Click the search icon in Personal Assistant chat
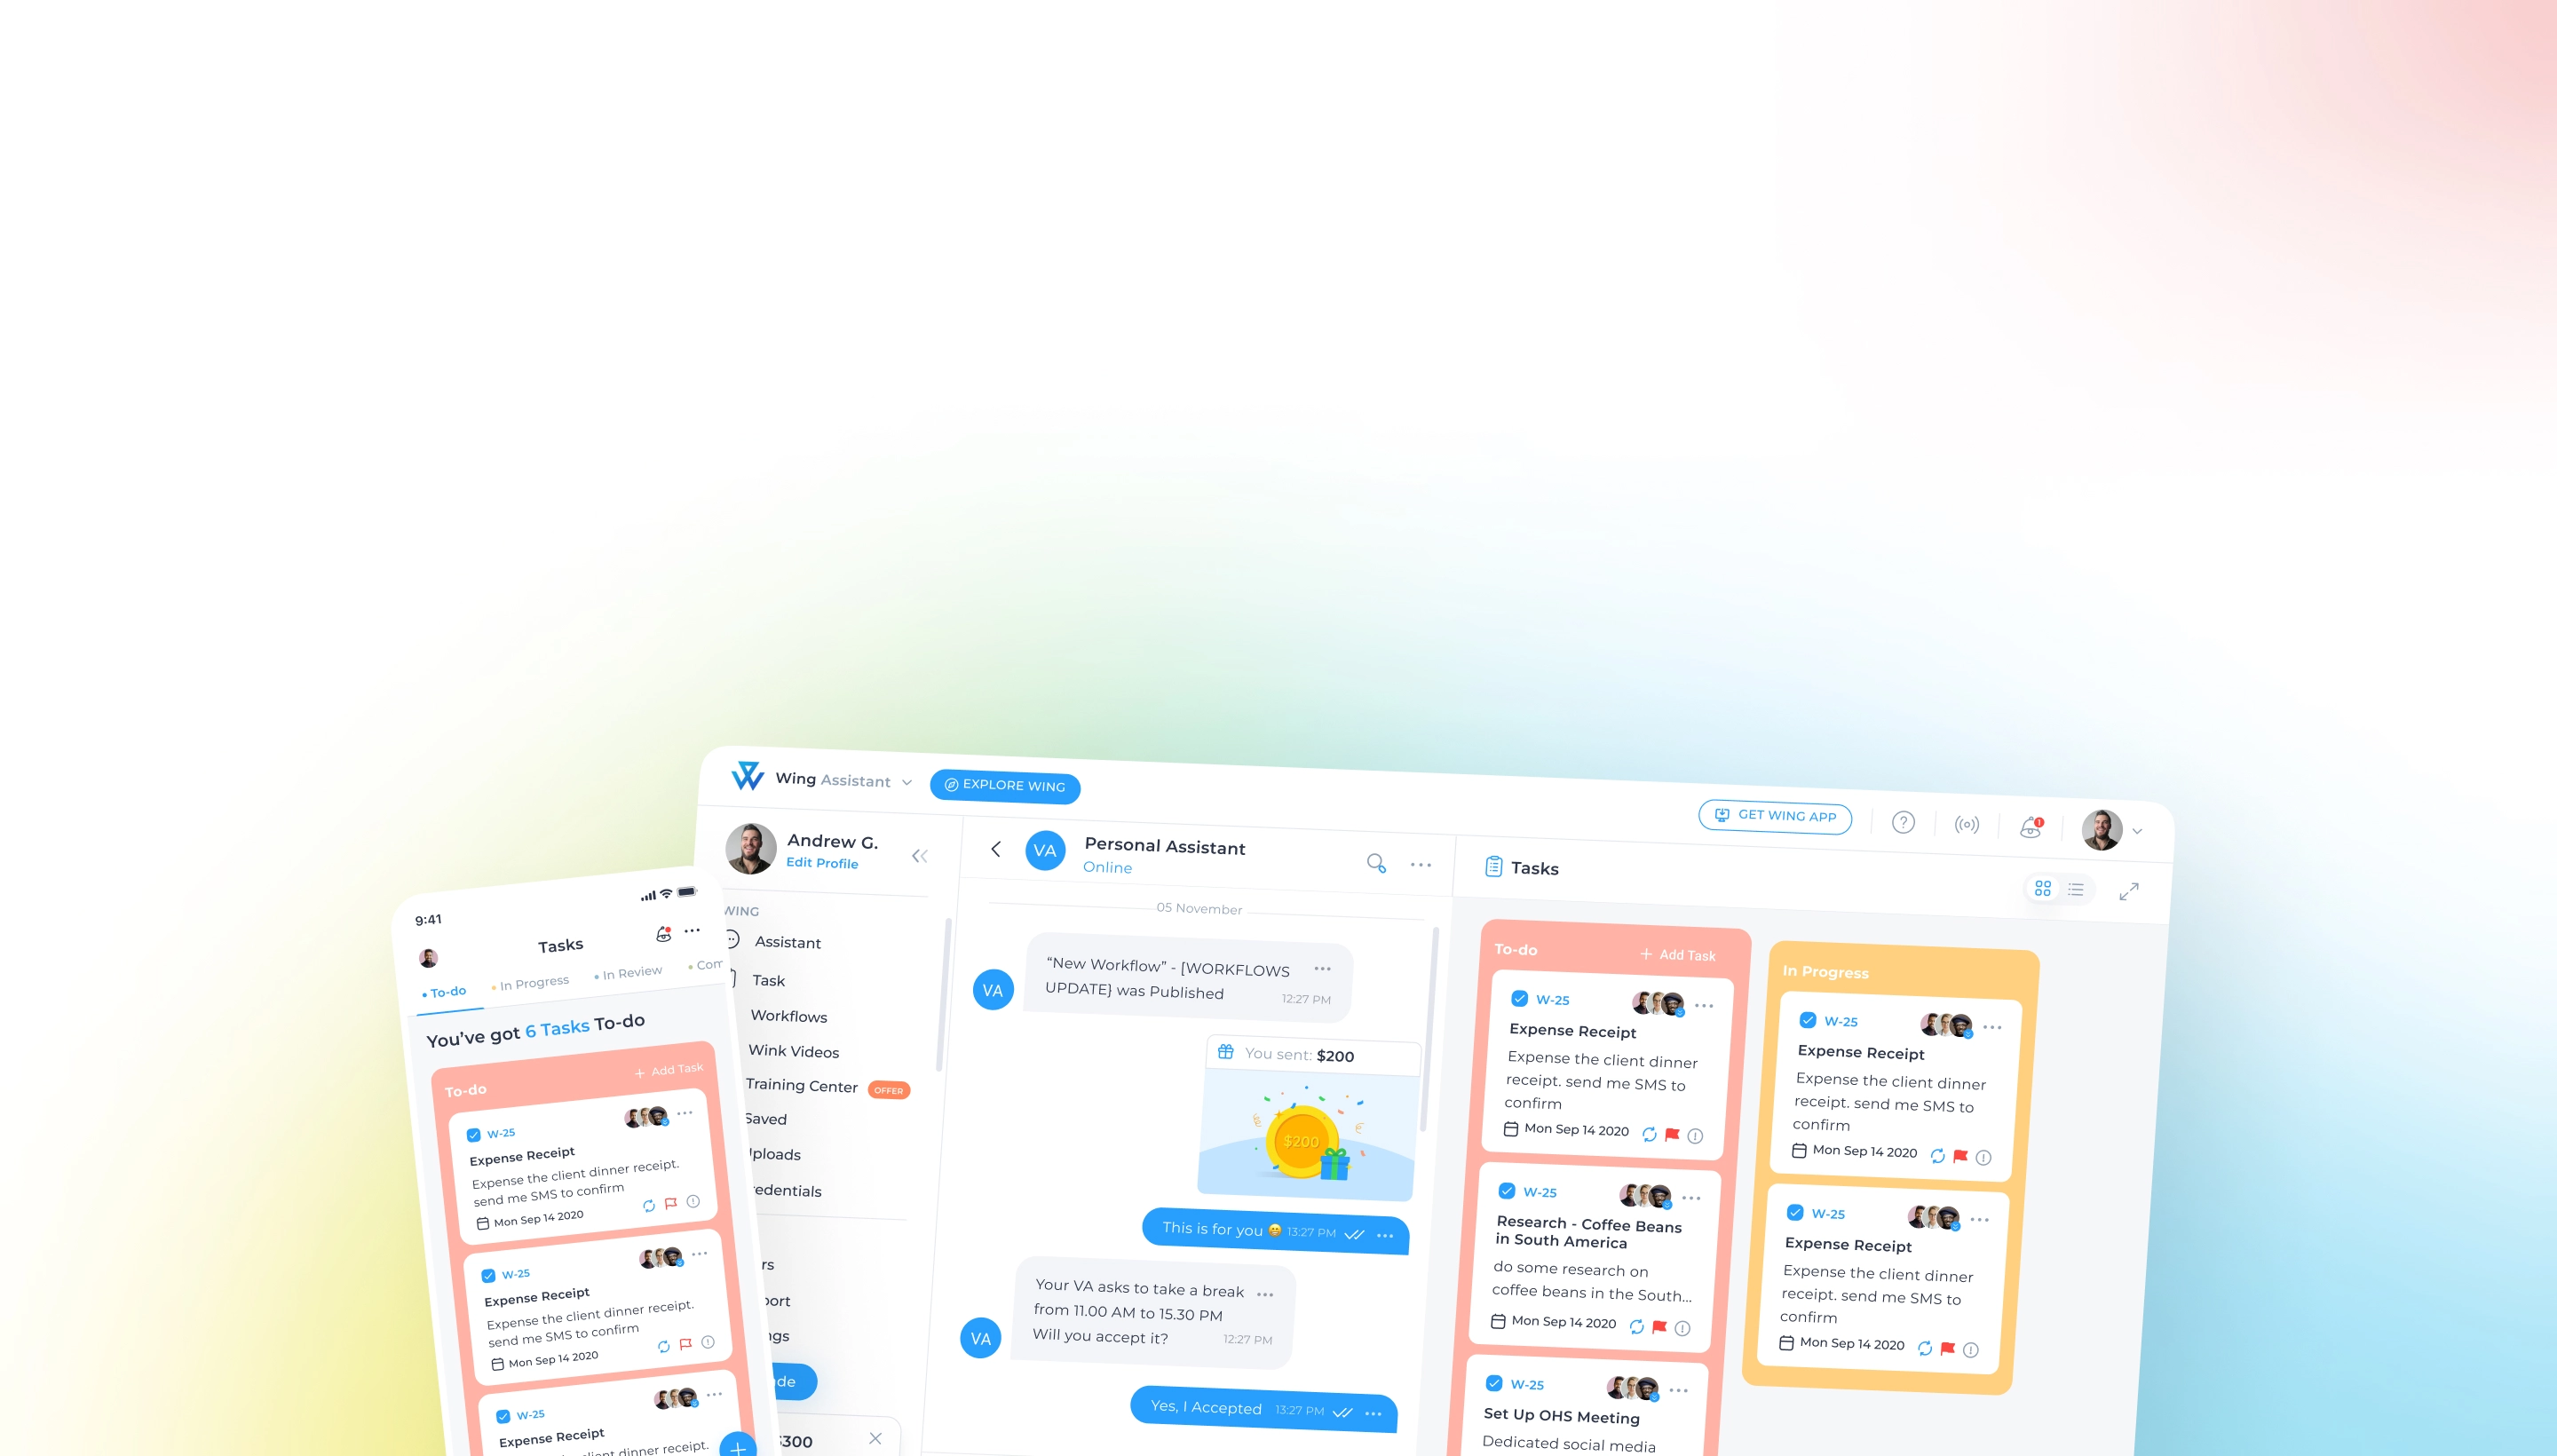The image size is (2557, 1456). tap(1375, 864)
